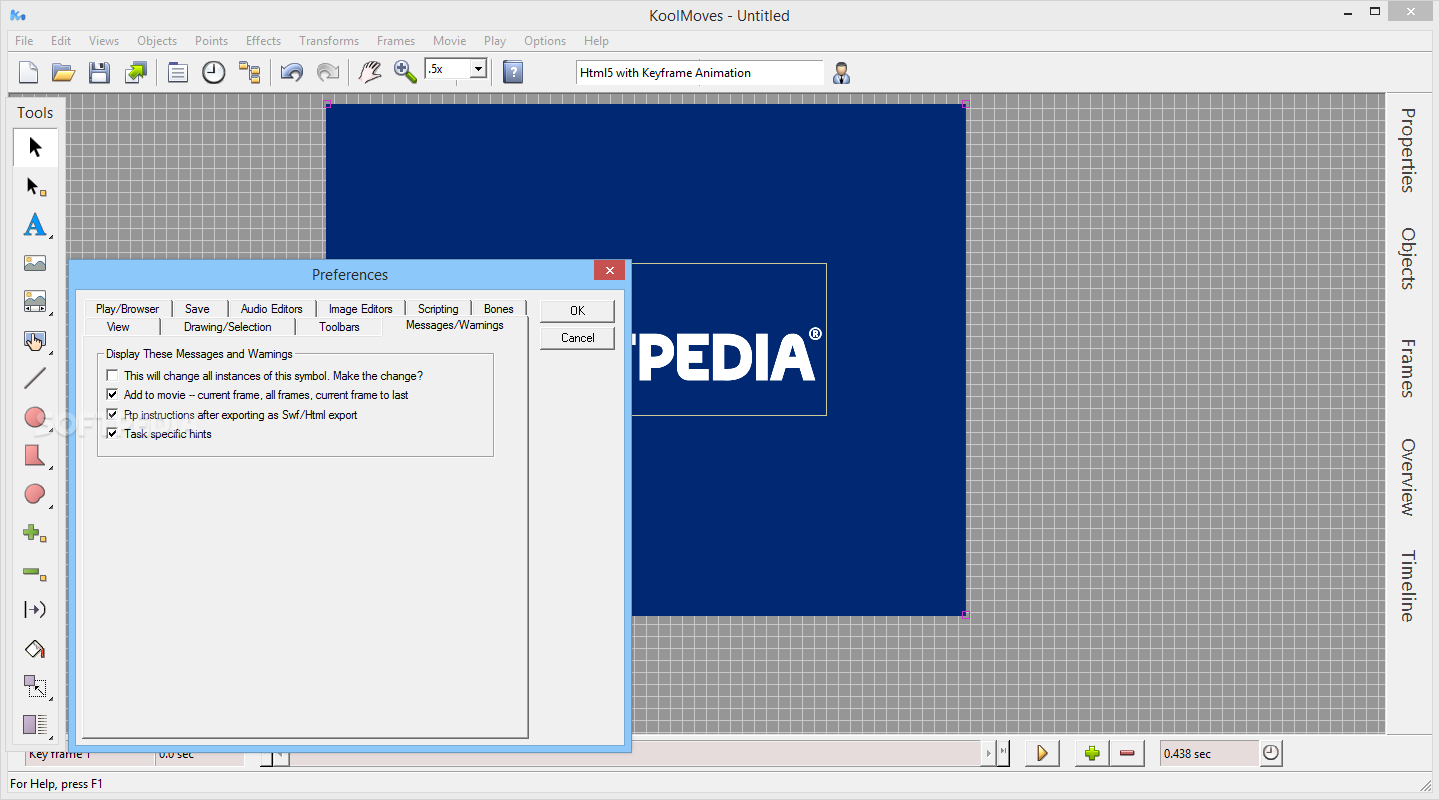1440x800 pixels.
Task: Save the movie with the floppy disk icon
Action: point(99,72)
